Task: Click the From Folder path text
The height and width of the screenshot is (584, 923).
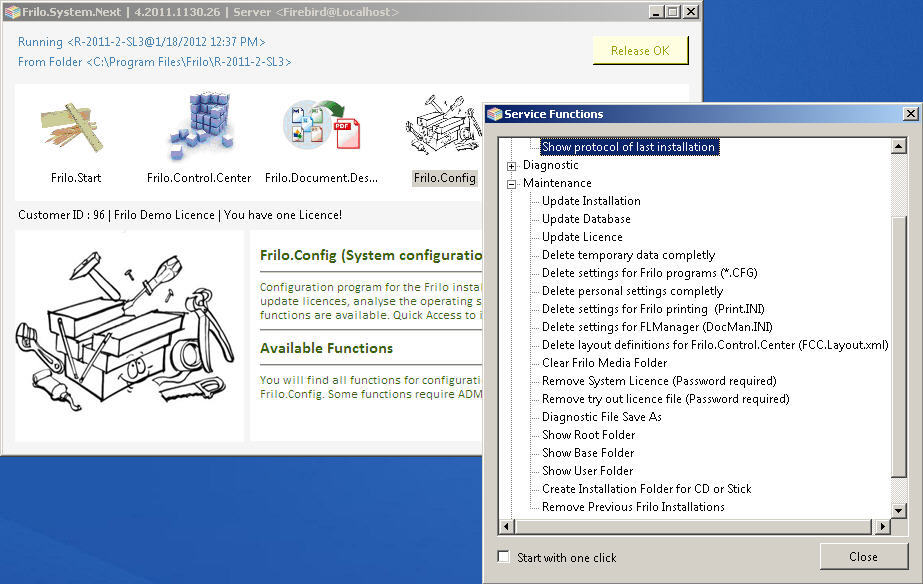Action: point(154,62)
